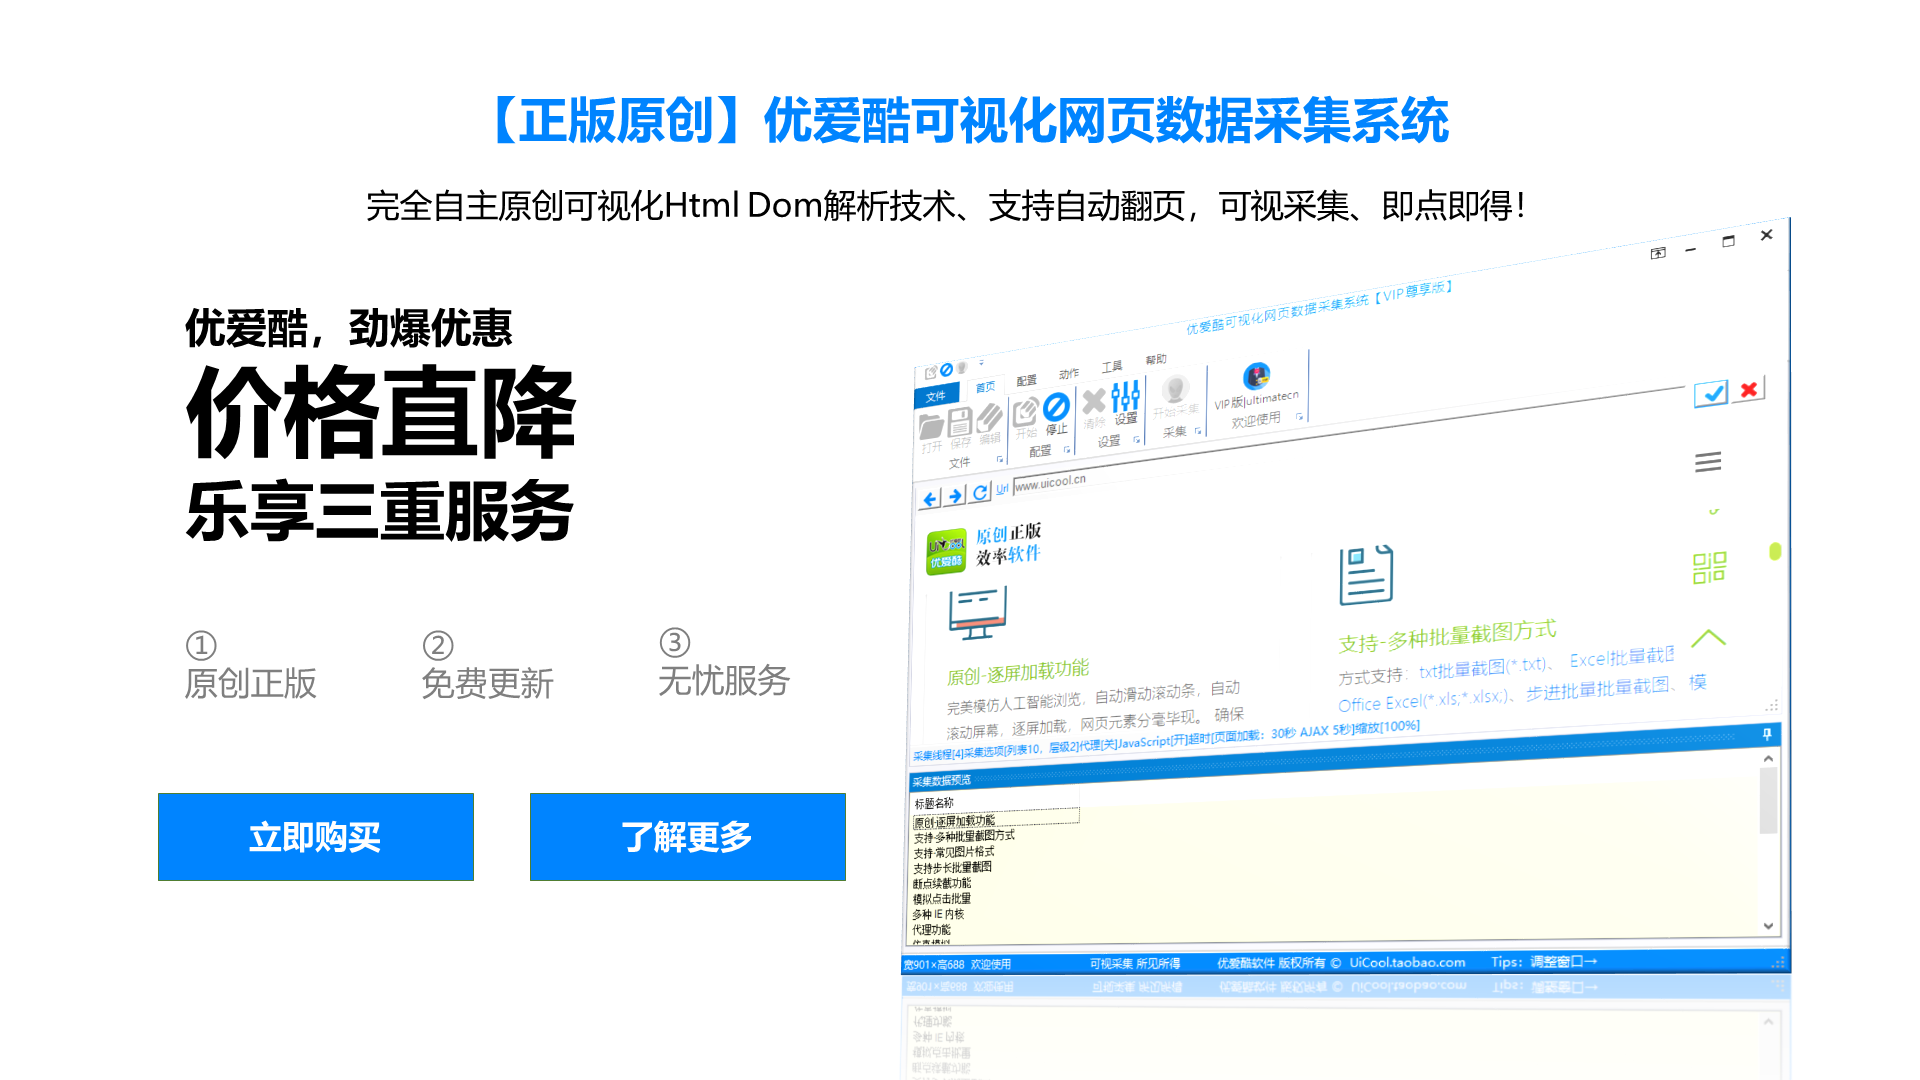Select row 支持步长批量截图

pos(952,868)
